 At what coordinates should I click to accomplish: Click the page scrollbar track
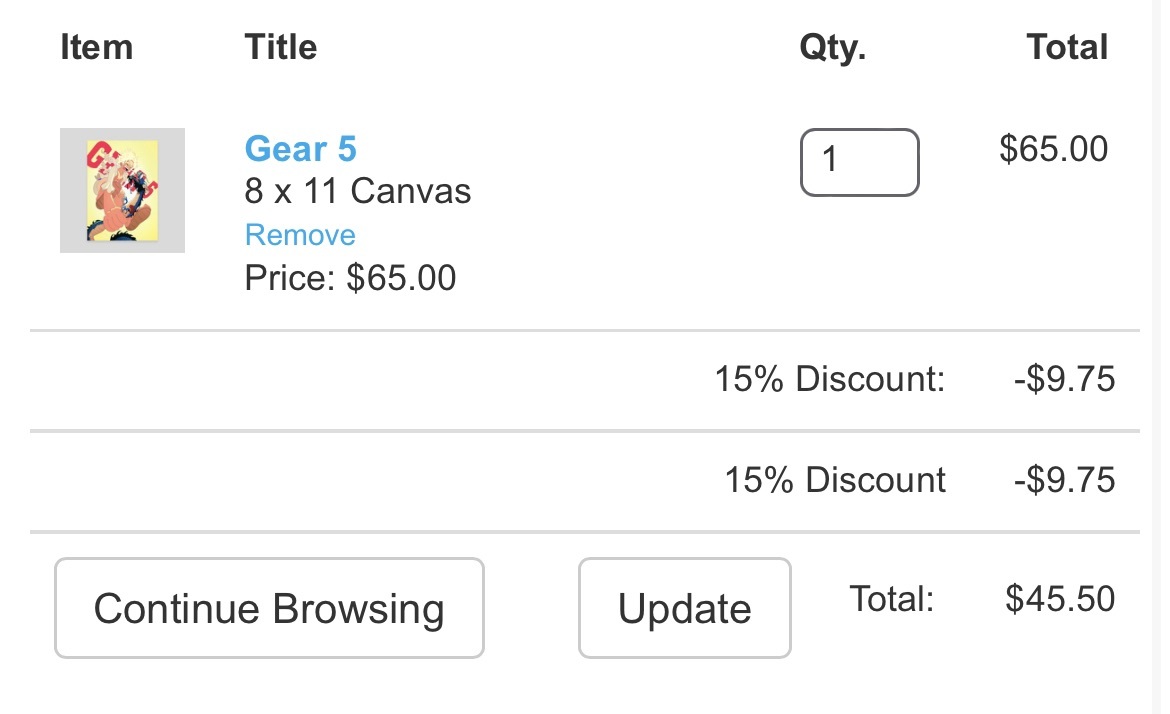click(x=1160, y=357)
